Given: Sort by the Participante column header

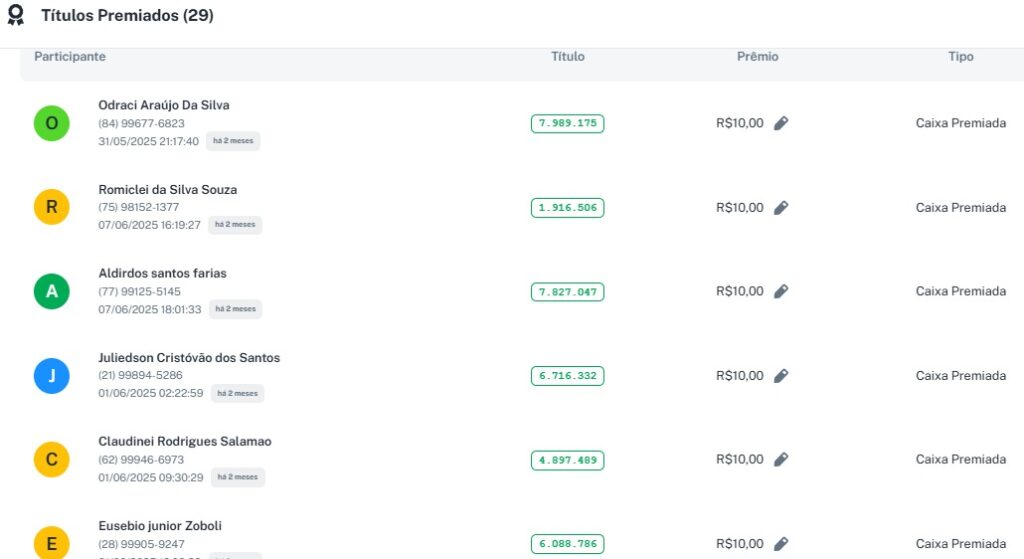Looking at the screenshot, I should click(x=70, y=57).
